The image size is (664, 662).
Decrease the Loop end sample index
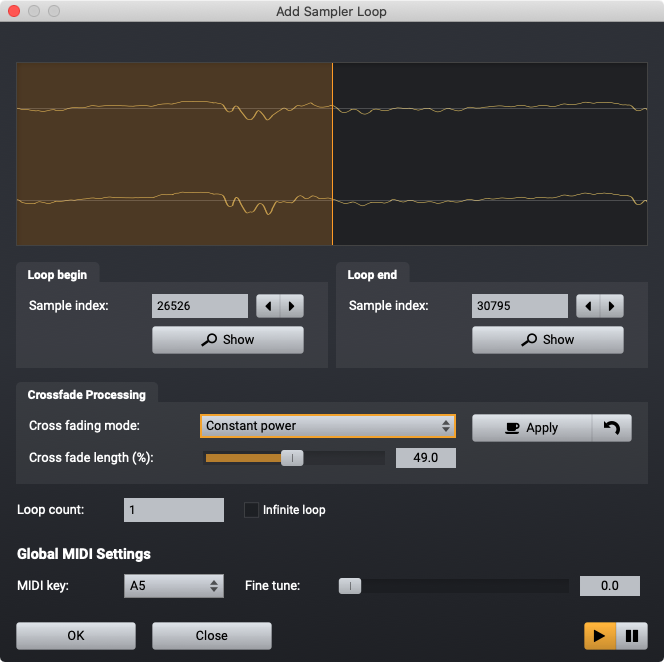click(588, 306)
